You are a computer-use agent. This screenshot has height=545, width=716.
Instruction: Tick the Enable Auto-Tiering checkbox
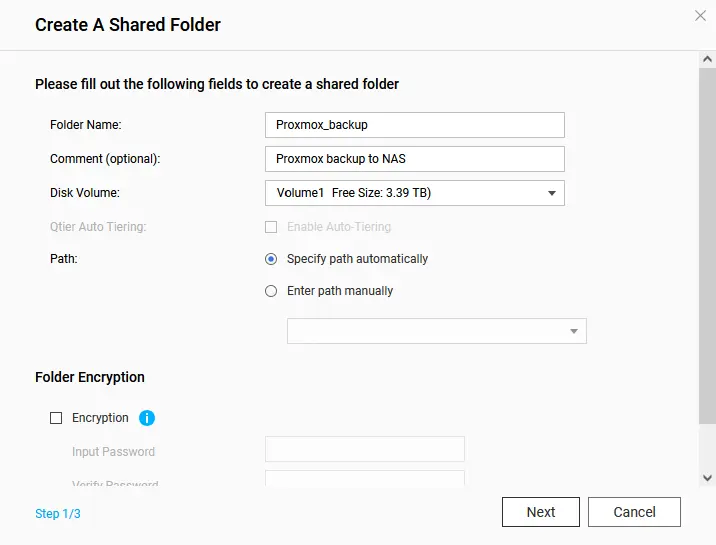(271, 227)
